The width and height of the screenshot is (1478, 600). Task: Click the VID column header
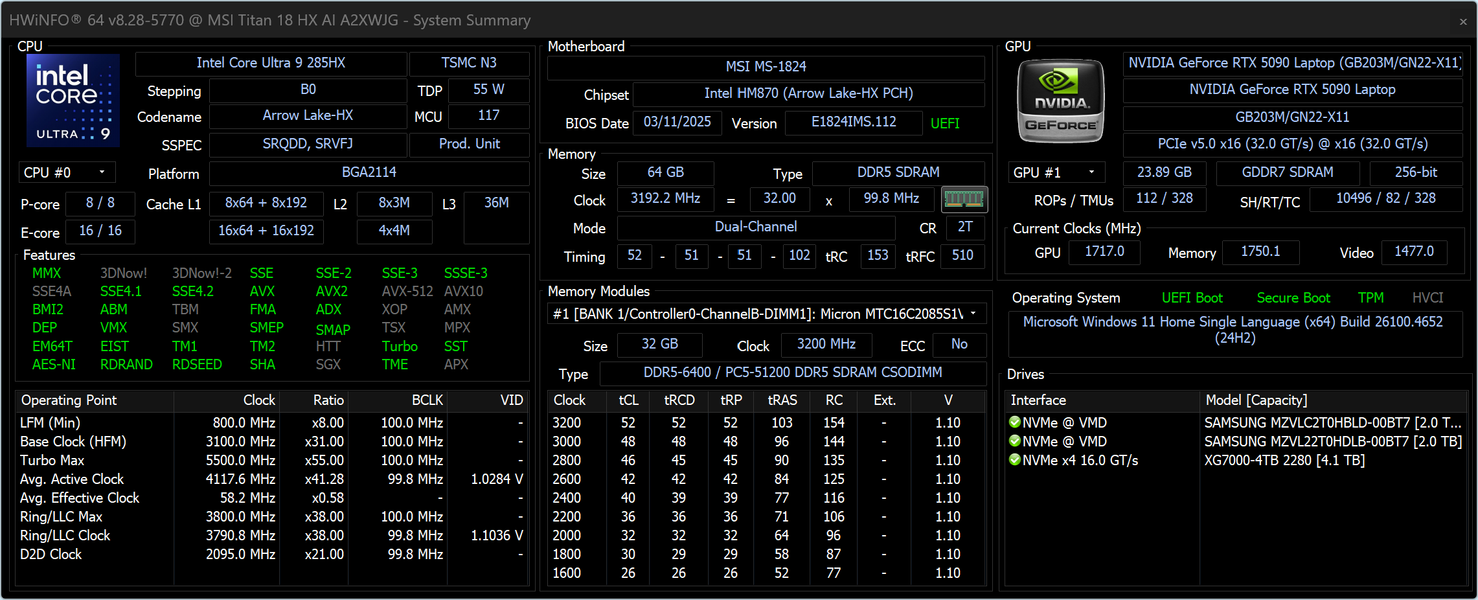coord(488,400)
